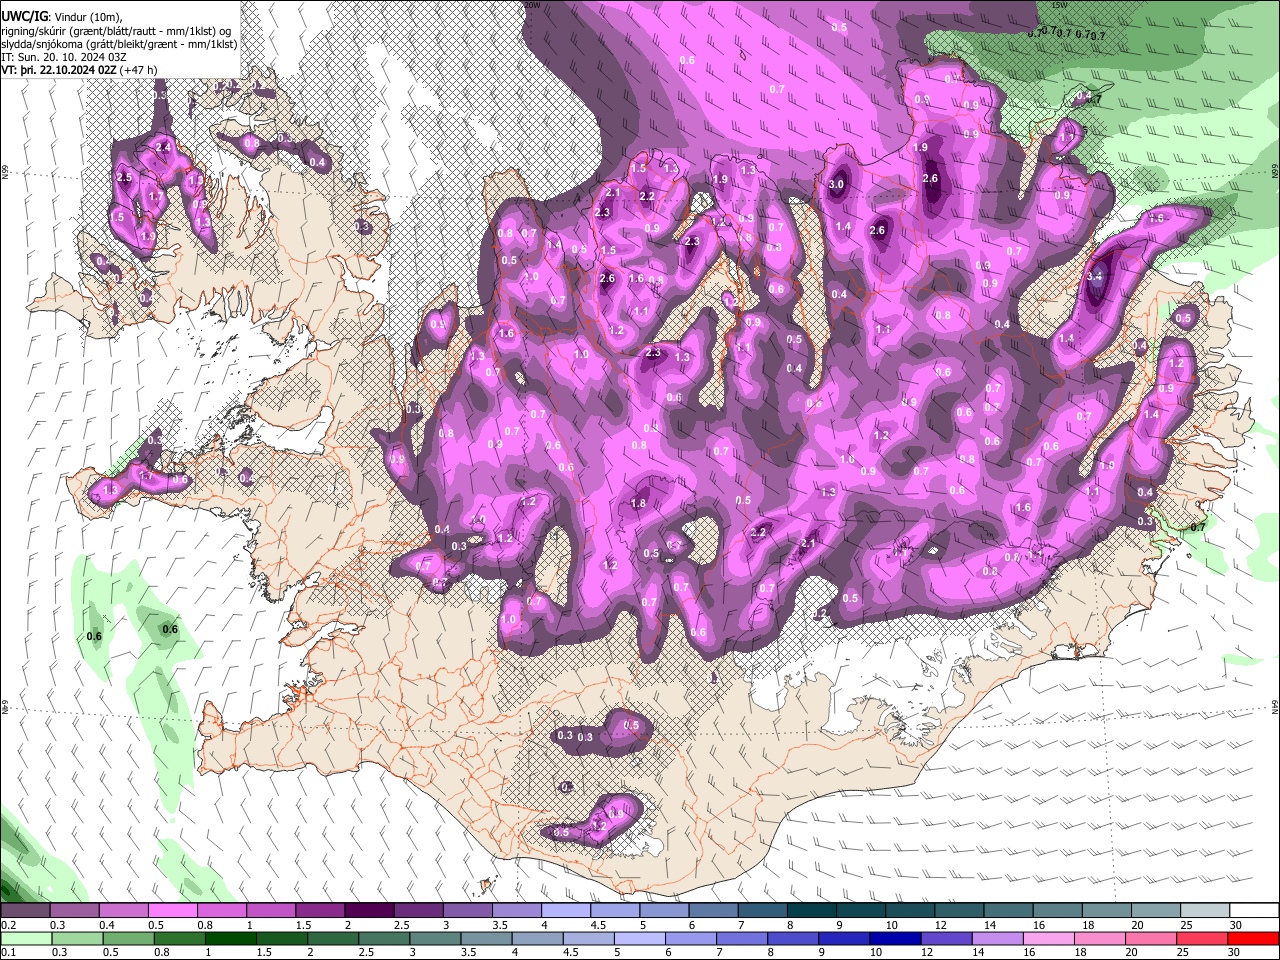
Task: Click the '64N' latitude label on the right edge
Action: tap(1275, 705)
